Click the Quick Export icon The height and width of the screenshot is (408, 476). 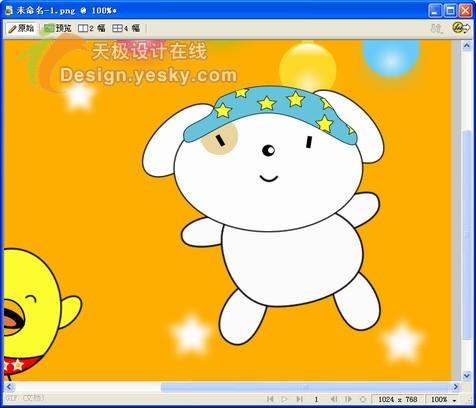pyautogui.click(x=461, y=28)
